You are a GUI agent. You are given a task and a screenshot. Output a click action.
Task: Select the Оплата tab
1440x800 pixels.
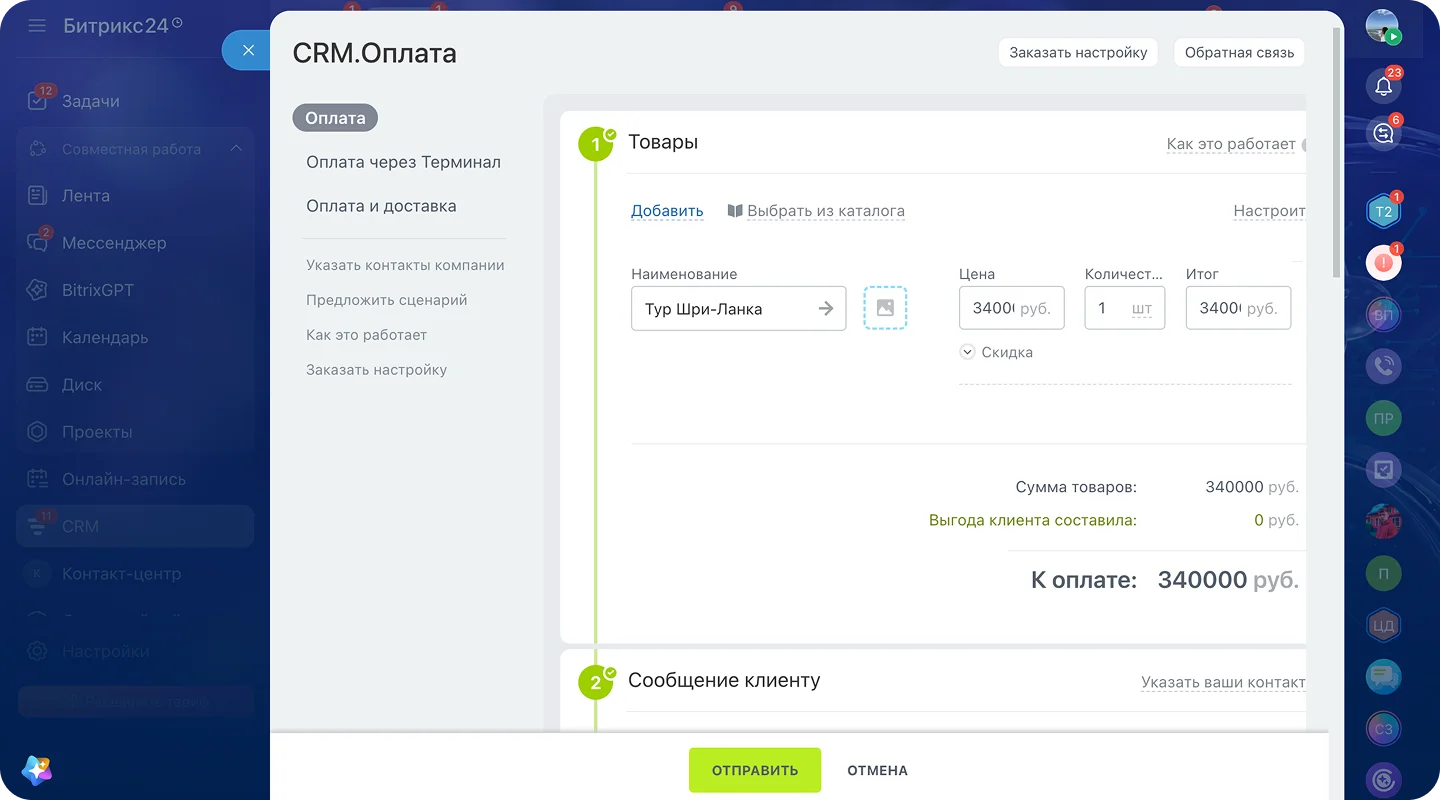(x=335, y=118)
